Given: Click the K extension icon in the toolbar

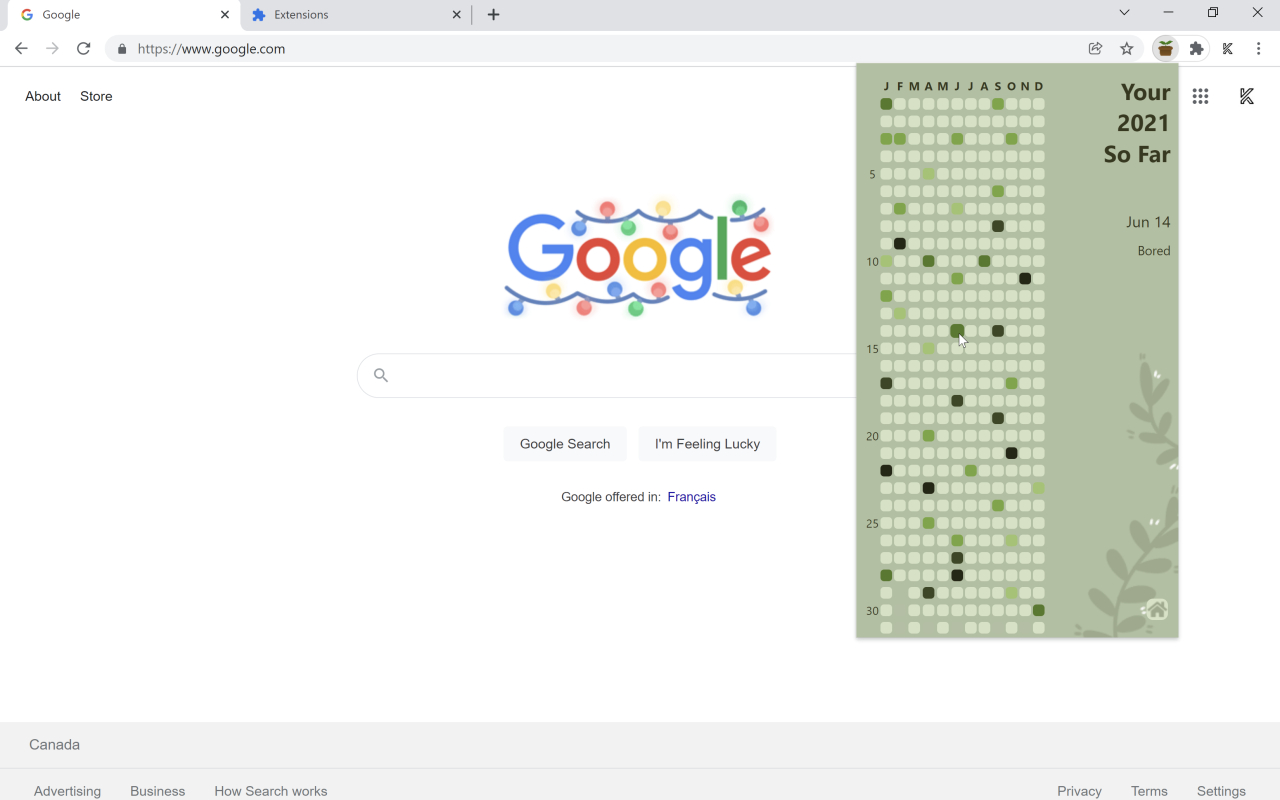Looking at the screenshot, I should [1228, 48].
